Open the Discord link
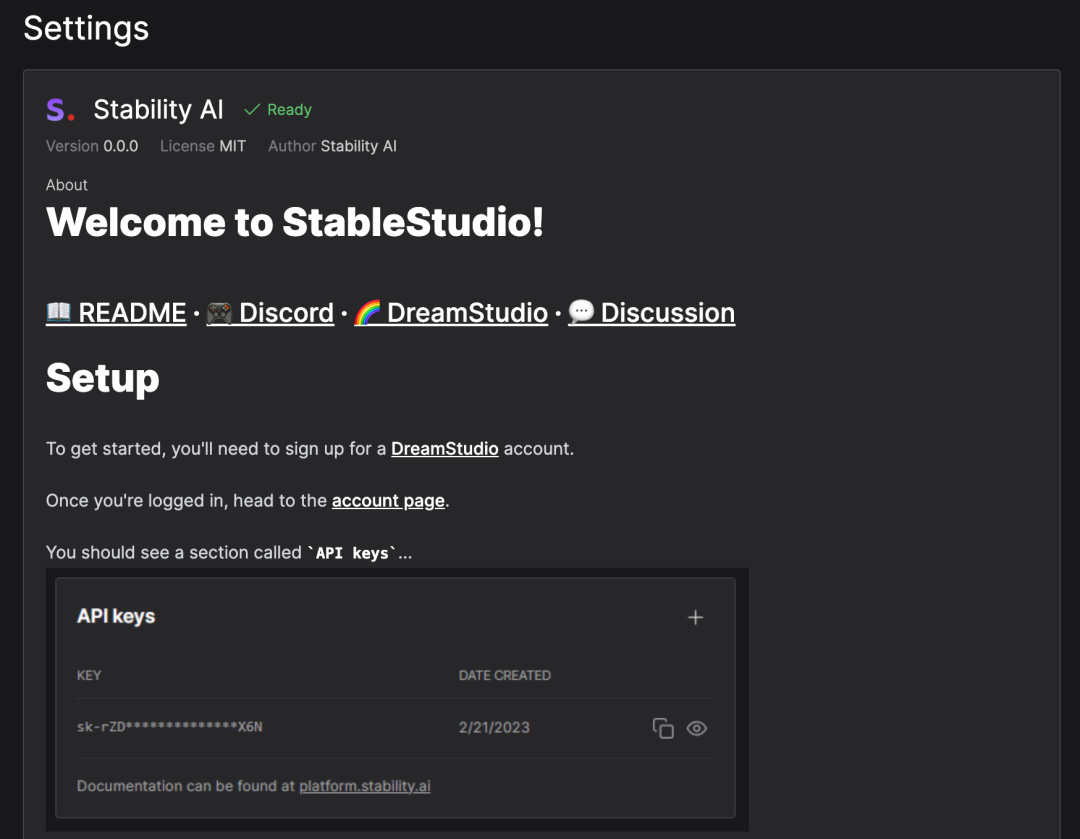The height and width of the screenshot is (839, 1080). (270, 313)
